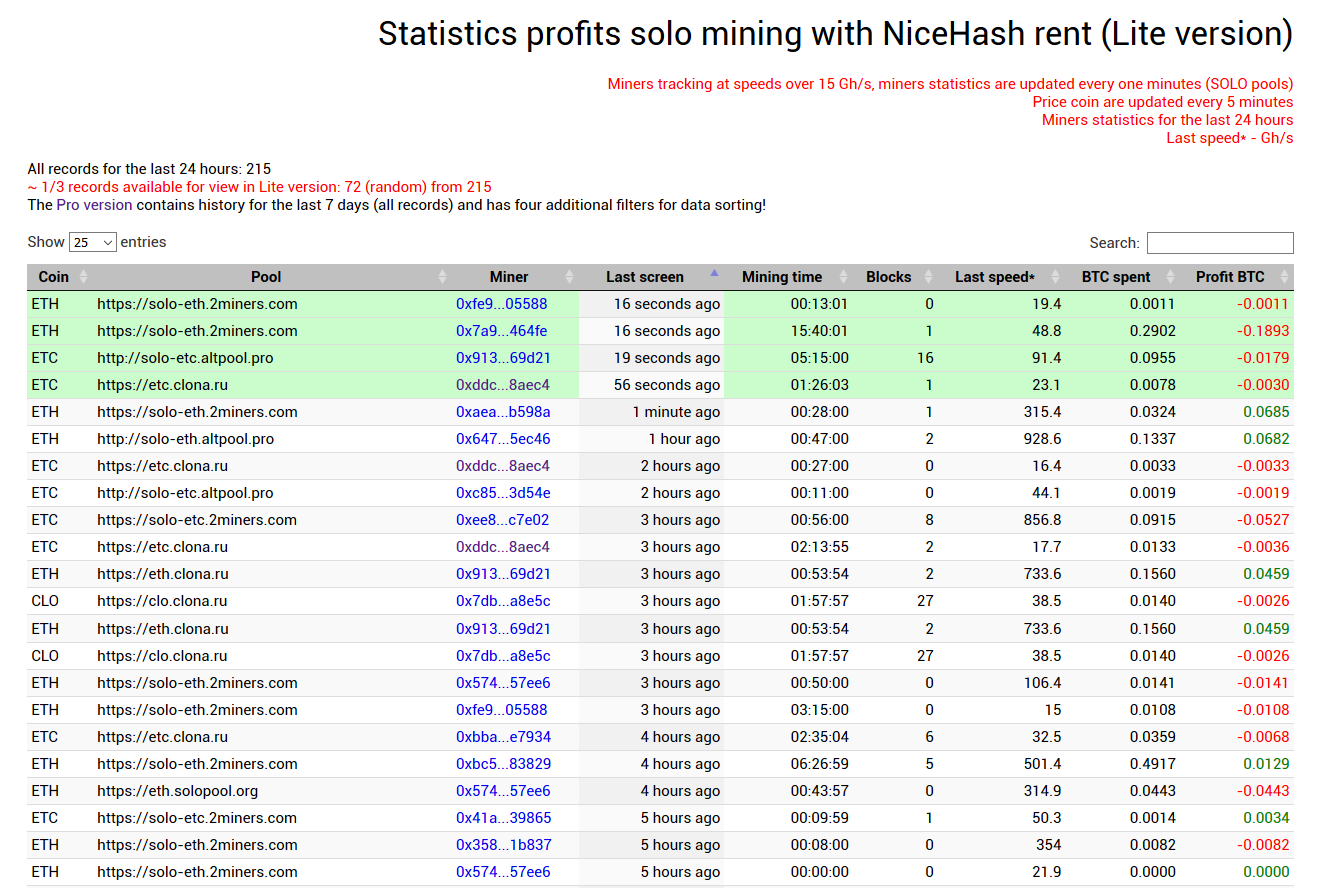The height and width of the screenshot is (888, 1320).
Task: Open miner link 0xbc5...83829
Action: pos(503,764)
